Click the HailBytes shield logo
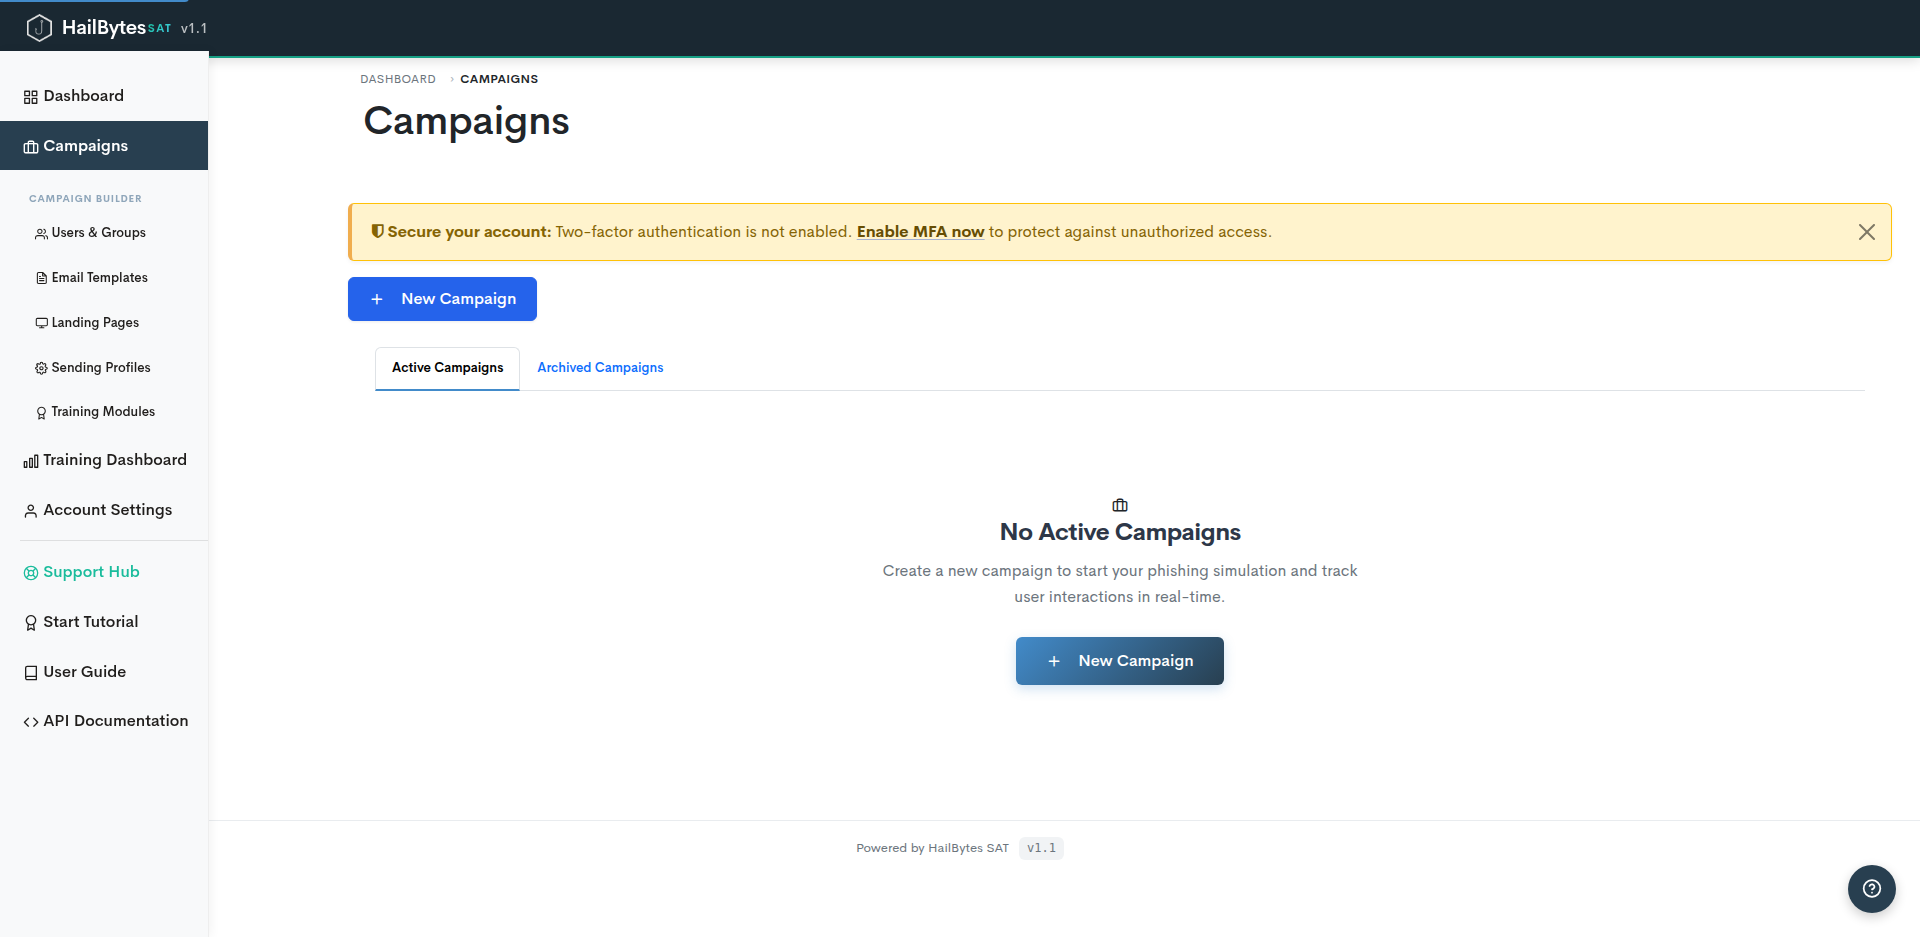The height and width of the screenshot is (937, 1920). pos(39,27)
